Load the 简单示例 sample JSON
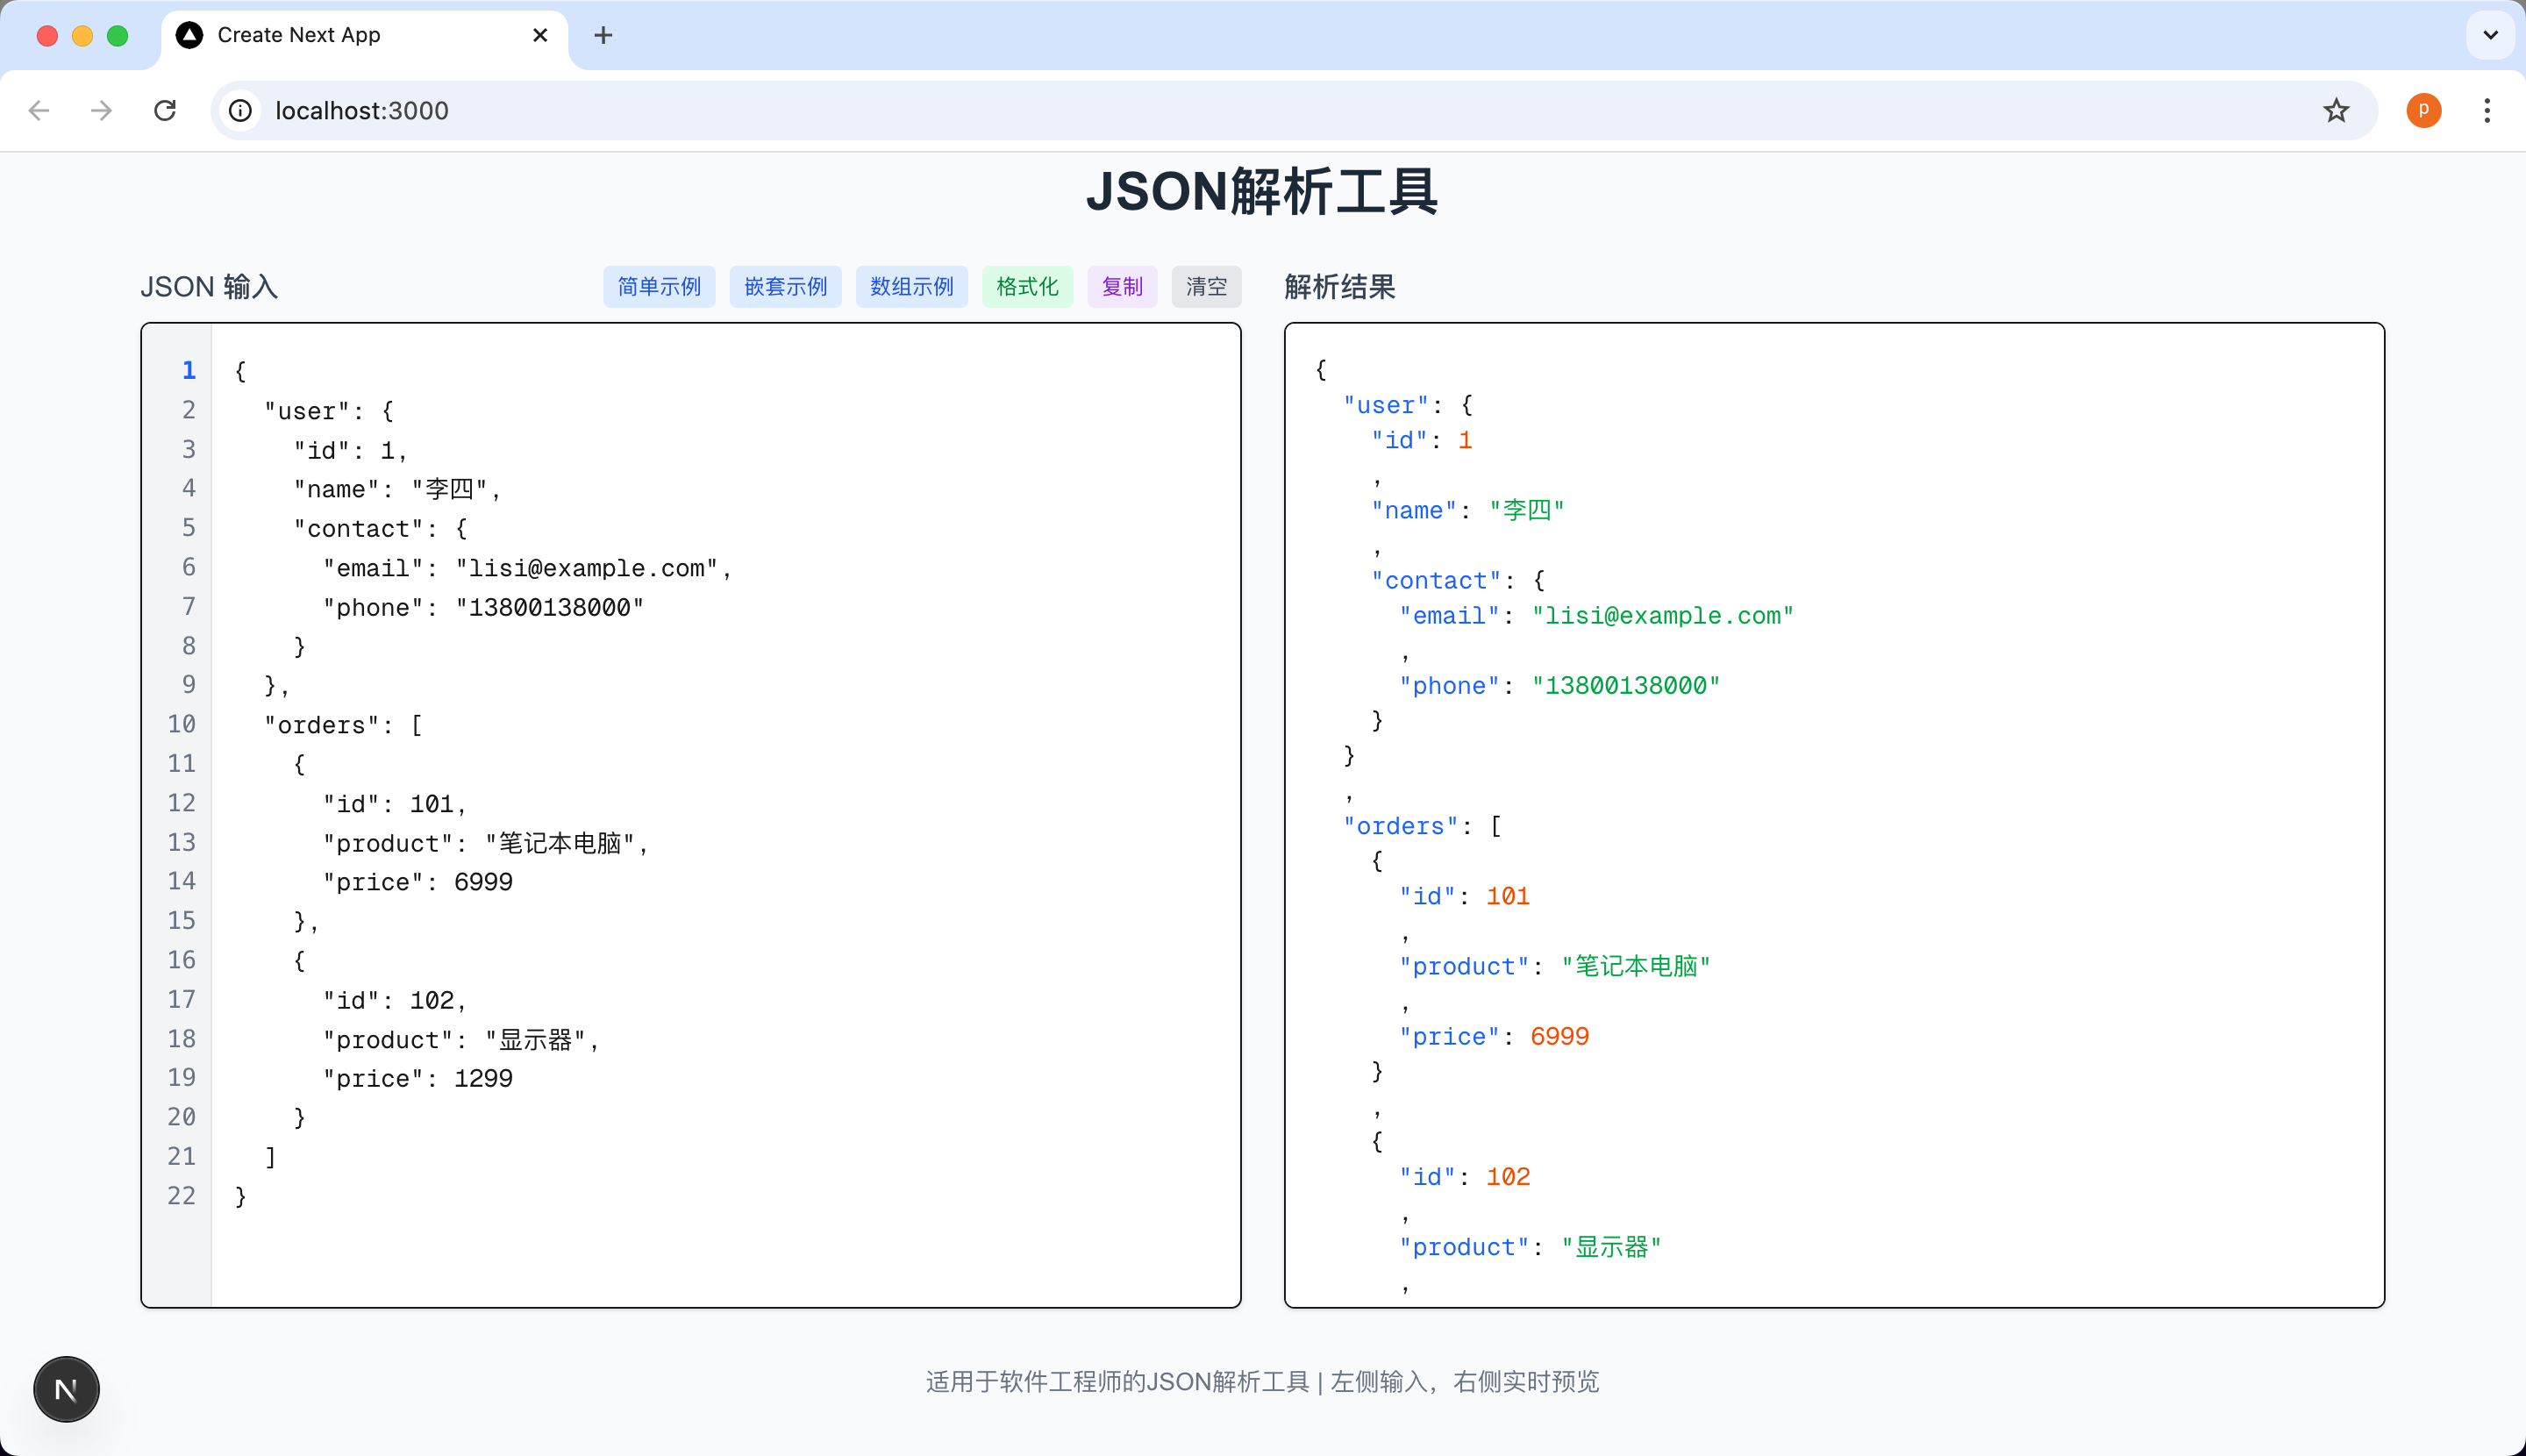The width and height of the screenshot is (2526, 1456). click(x=658, y=287)
